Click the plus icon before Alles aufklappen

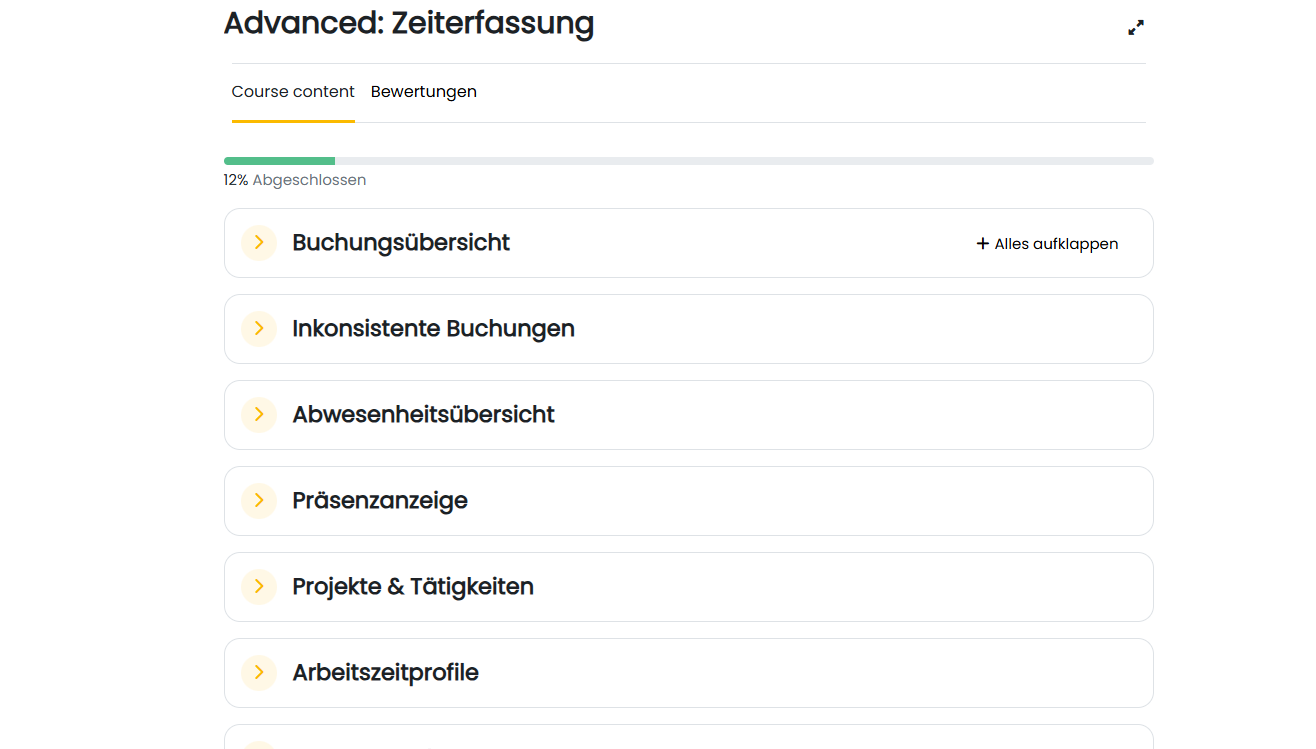pos(982,244)
